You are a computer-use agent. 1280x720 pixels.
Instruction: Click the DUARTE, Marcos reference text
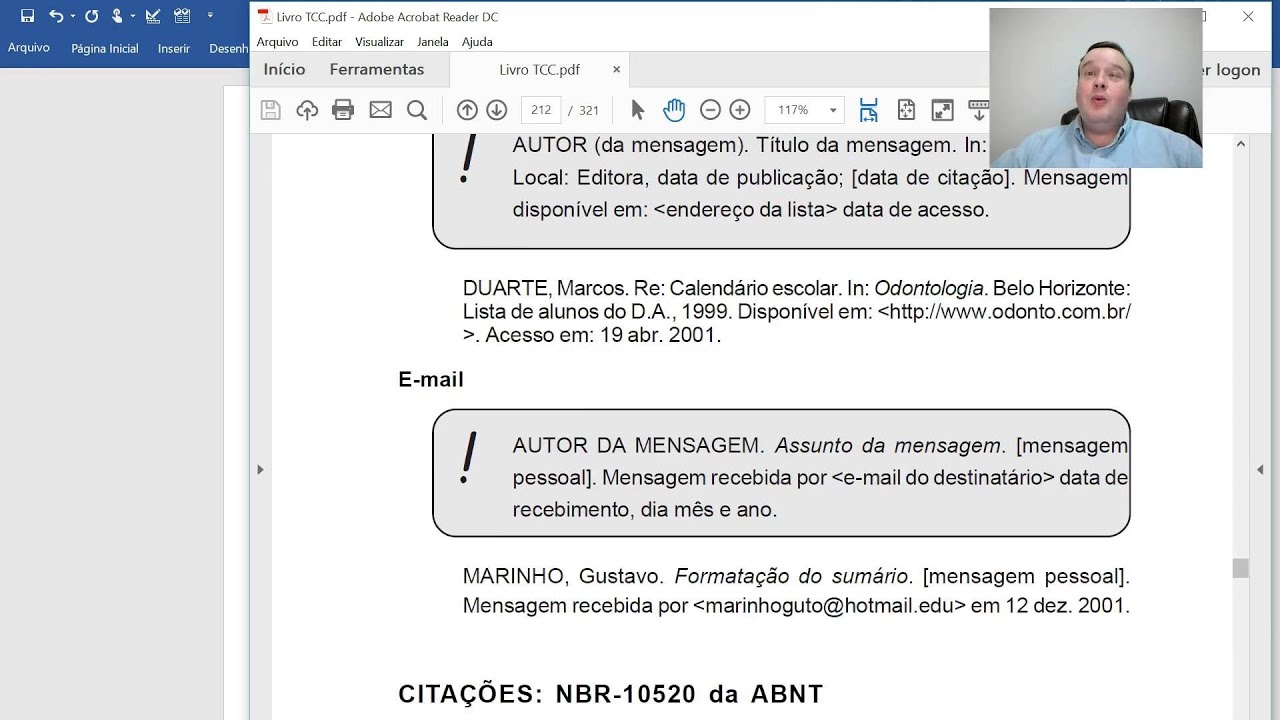tap(545, 288)
